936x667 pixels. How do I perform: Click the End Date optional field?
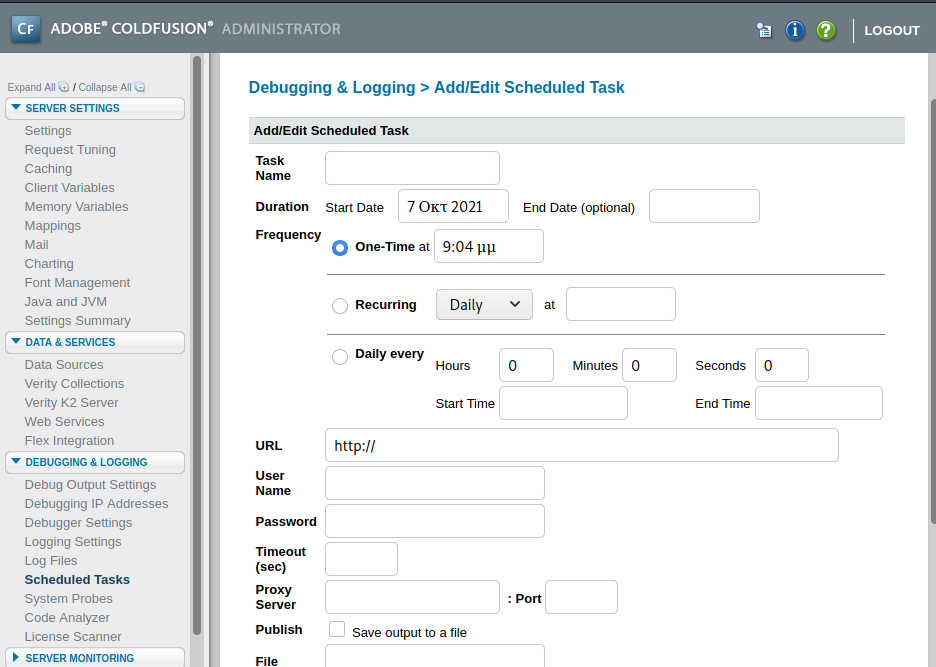coord(704,206)
